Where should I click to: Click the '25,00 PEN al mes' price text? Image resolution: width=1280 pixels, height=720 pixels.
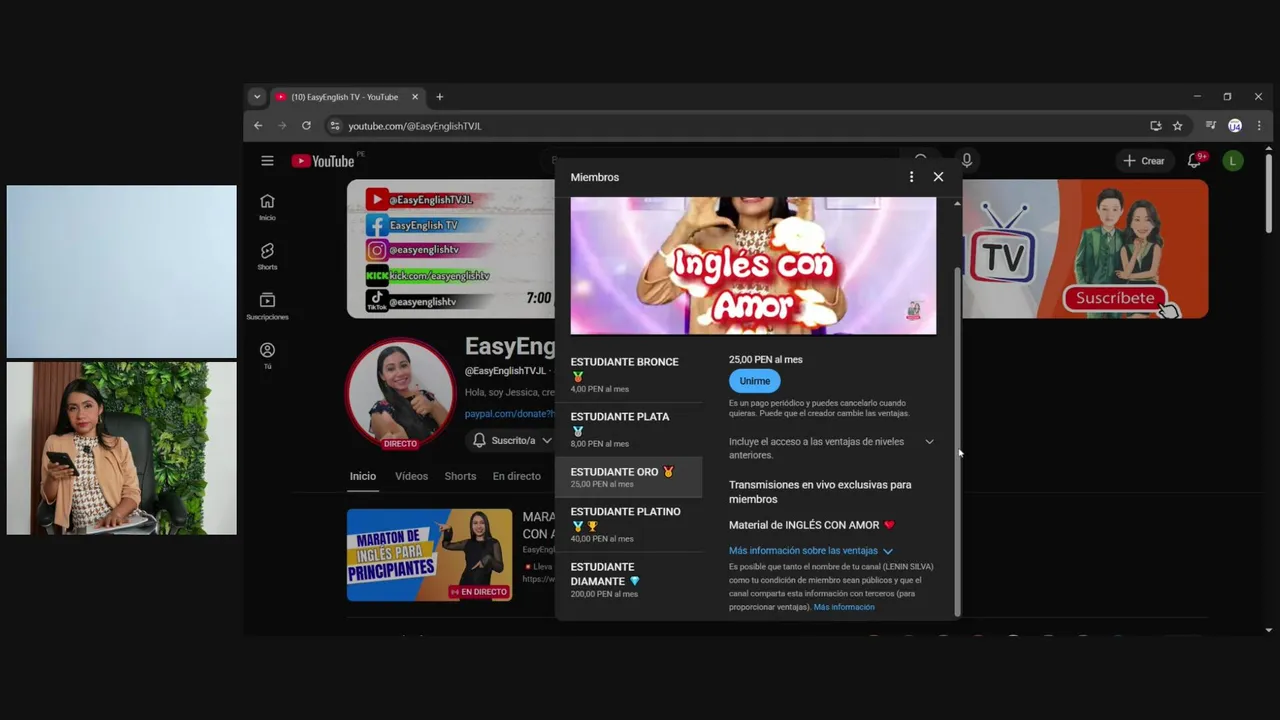pyautogui.click(x=765, y=360)
